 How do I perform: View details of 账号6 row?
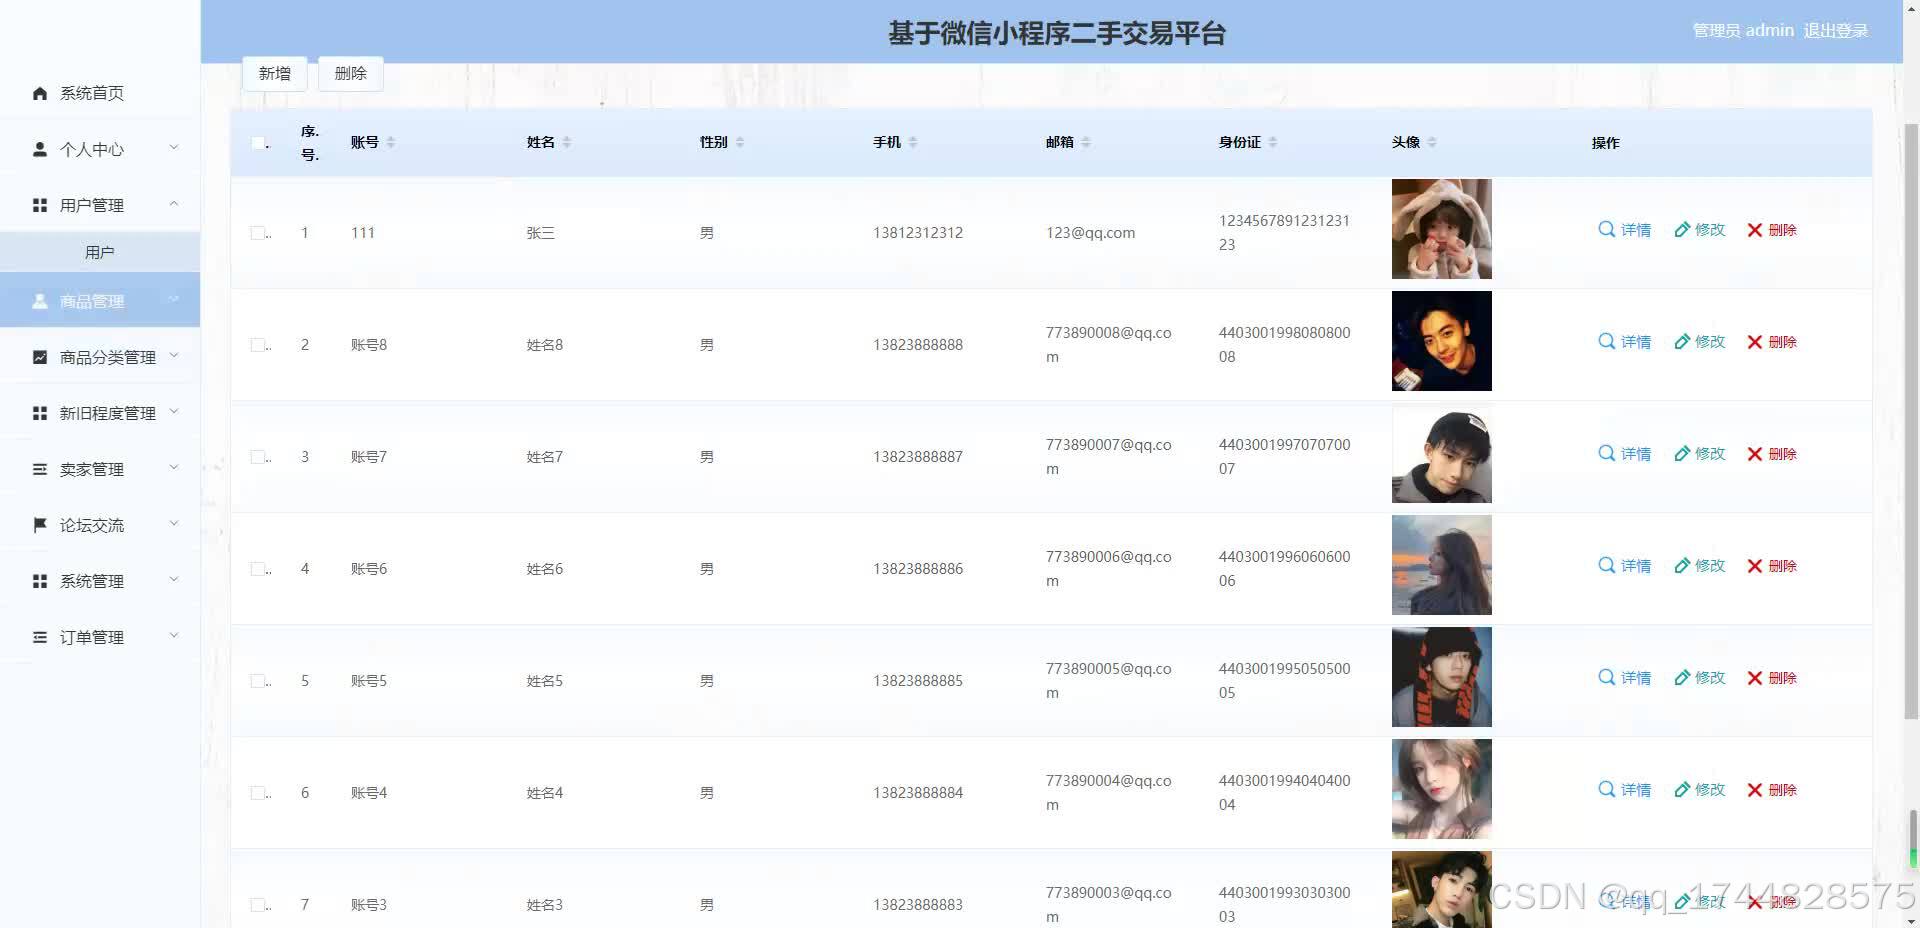pyautogui.click(x=1624, y=566)
